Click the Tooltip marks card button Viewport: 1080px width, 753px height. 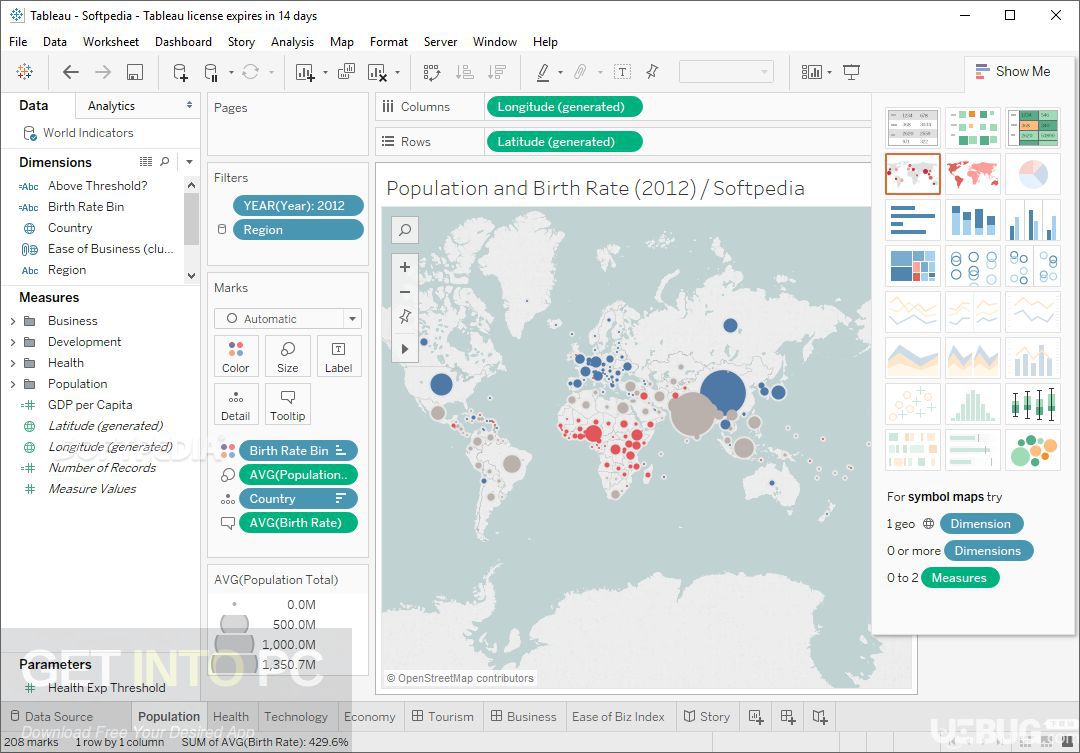[x=287, y=404]
